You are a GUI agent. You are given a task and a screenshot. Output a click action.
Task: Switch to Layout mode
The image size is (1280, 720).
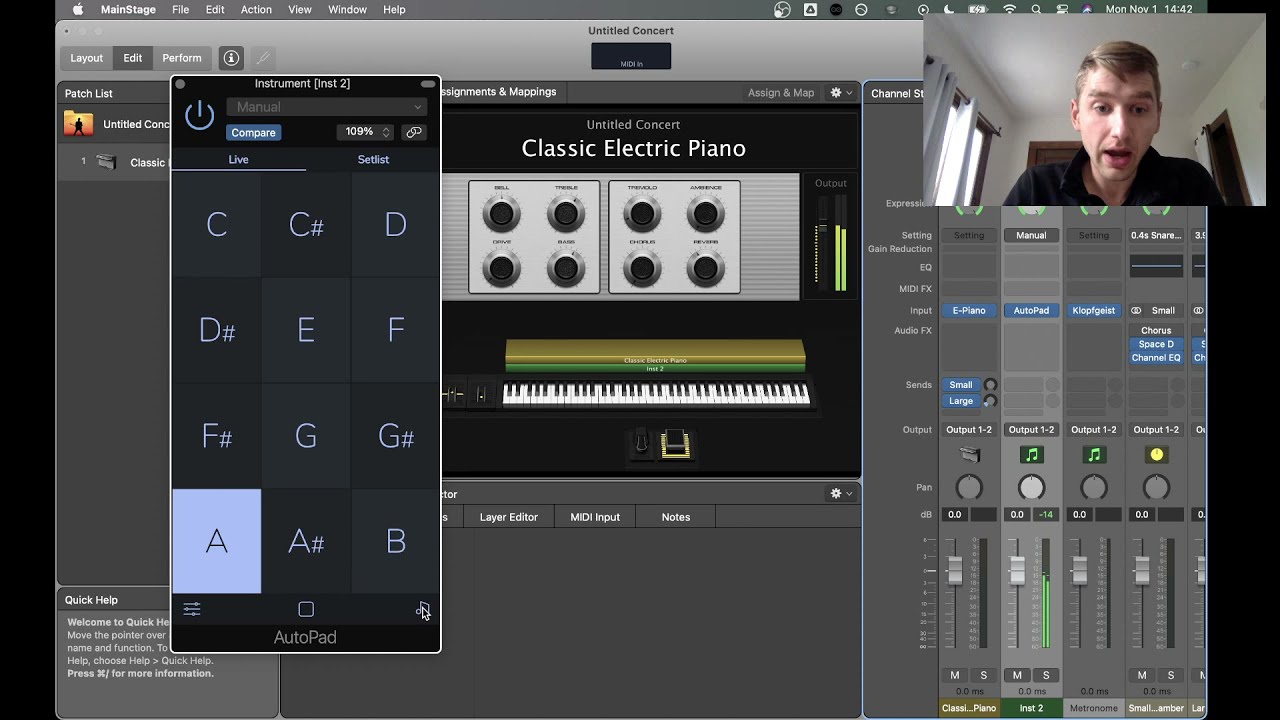tap(86, 58)
